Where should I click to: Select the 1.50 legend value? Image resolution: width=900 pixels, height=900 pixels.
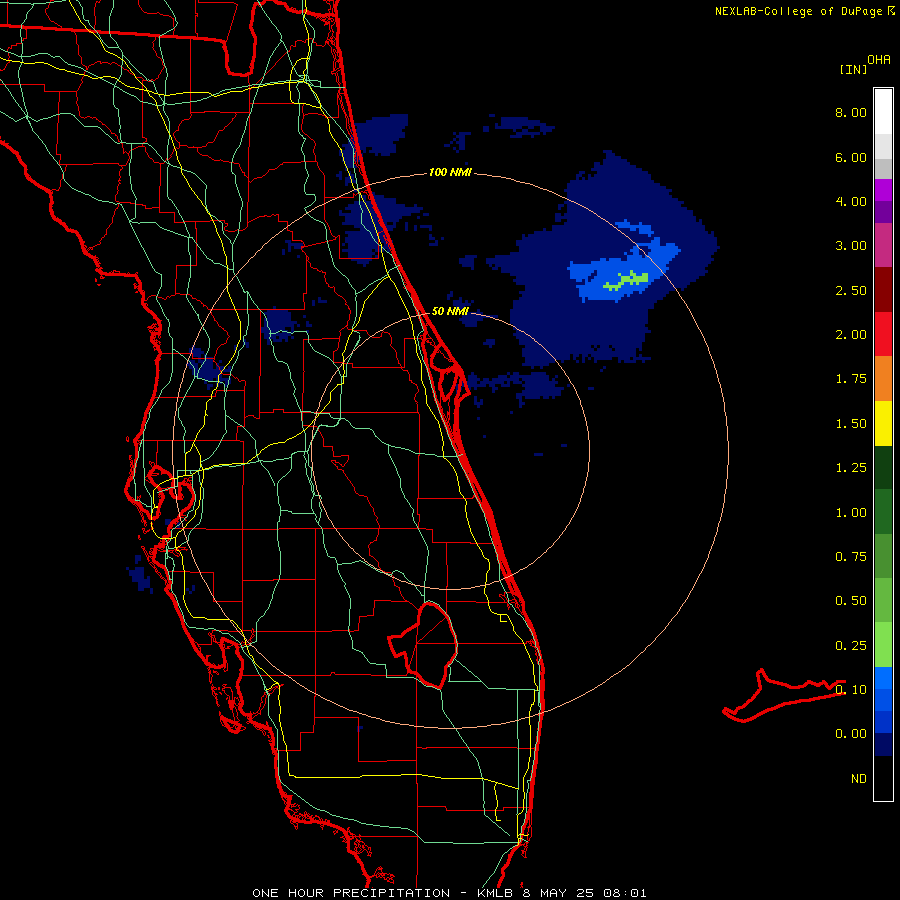pyautogui.click(x=851, y=424)
